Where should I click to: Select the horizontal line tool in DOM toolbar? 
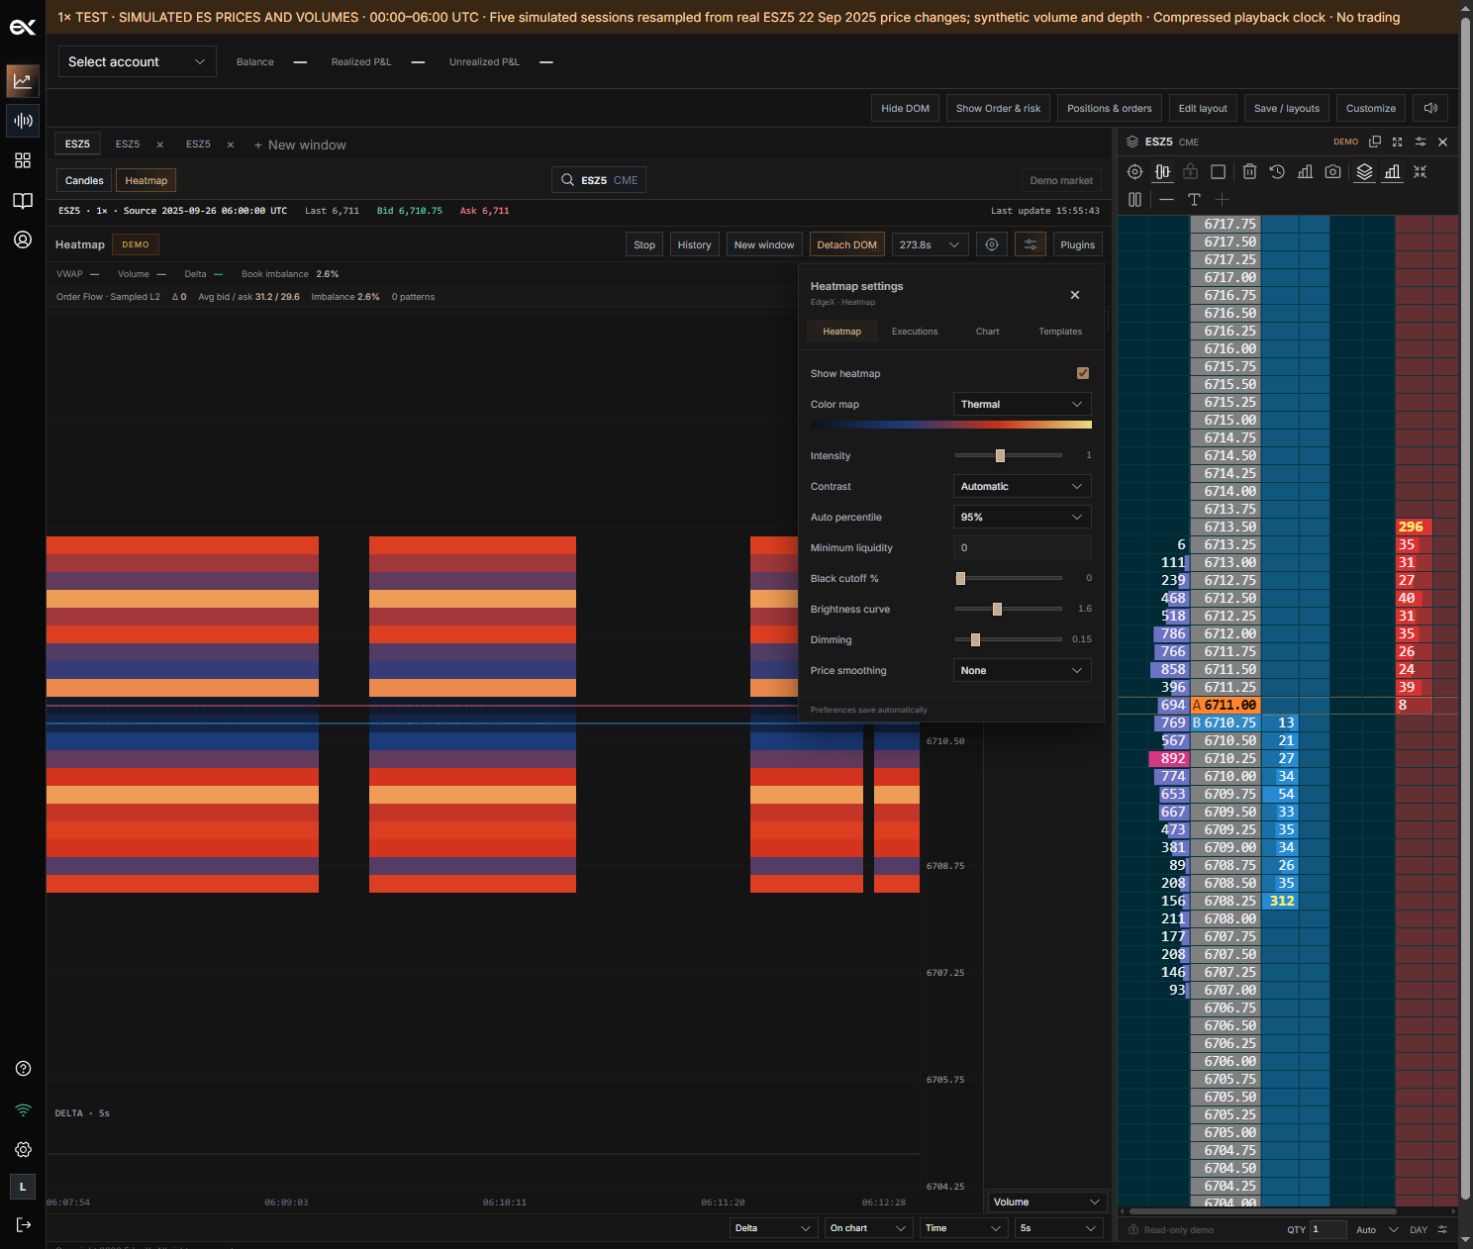[1166, 200]
